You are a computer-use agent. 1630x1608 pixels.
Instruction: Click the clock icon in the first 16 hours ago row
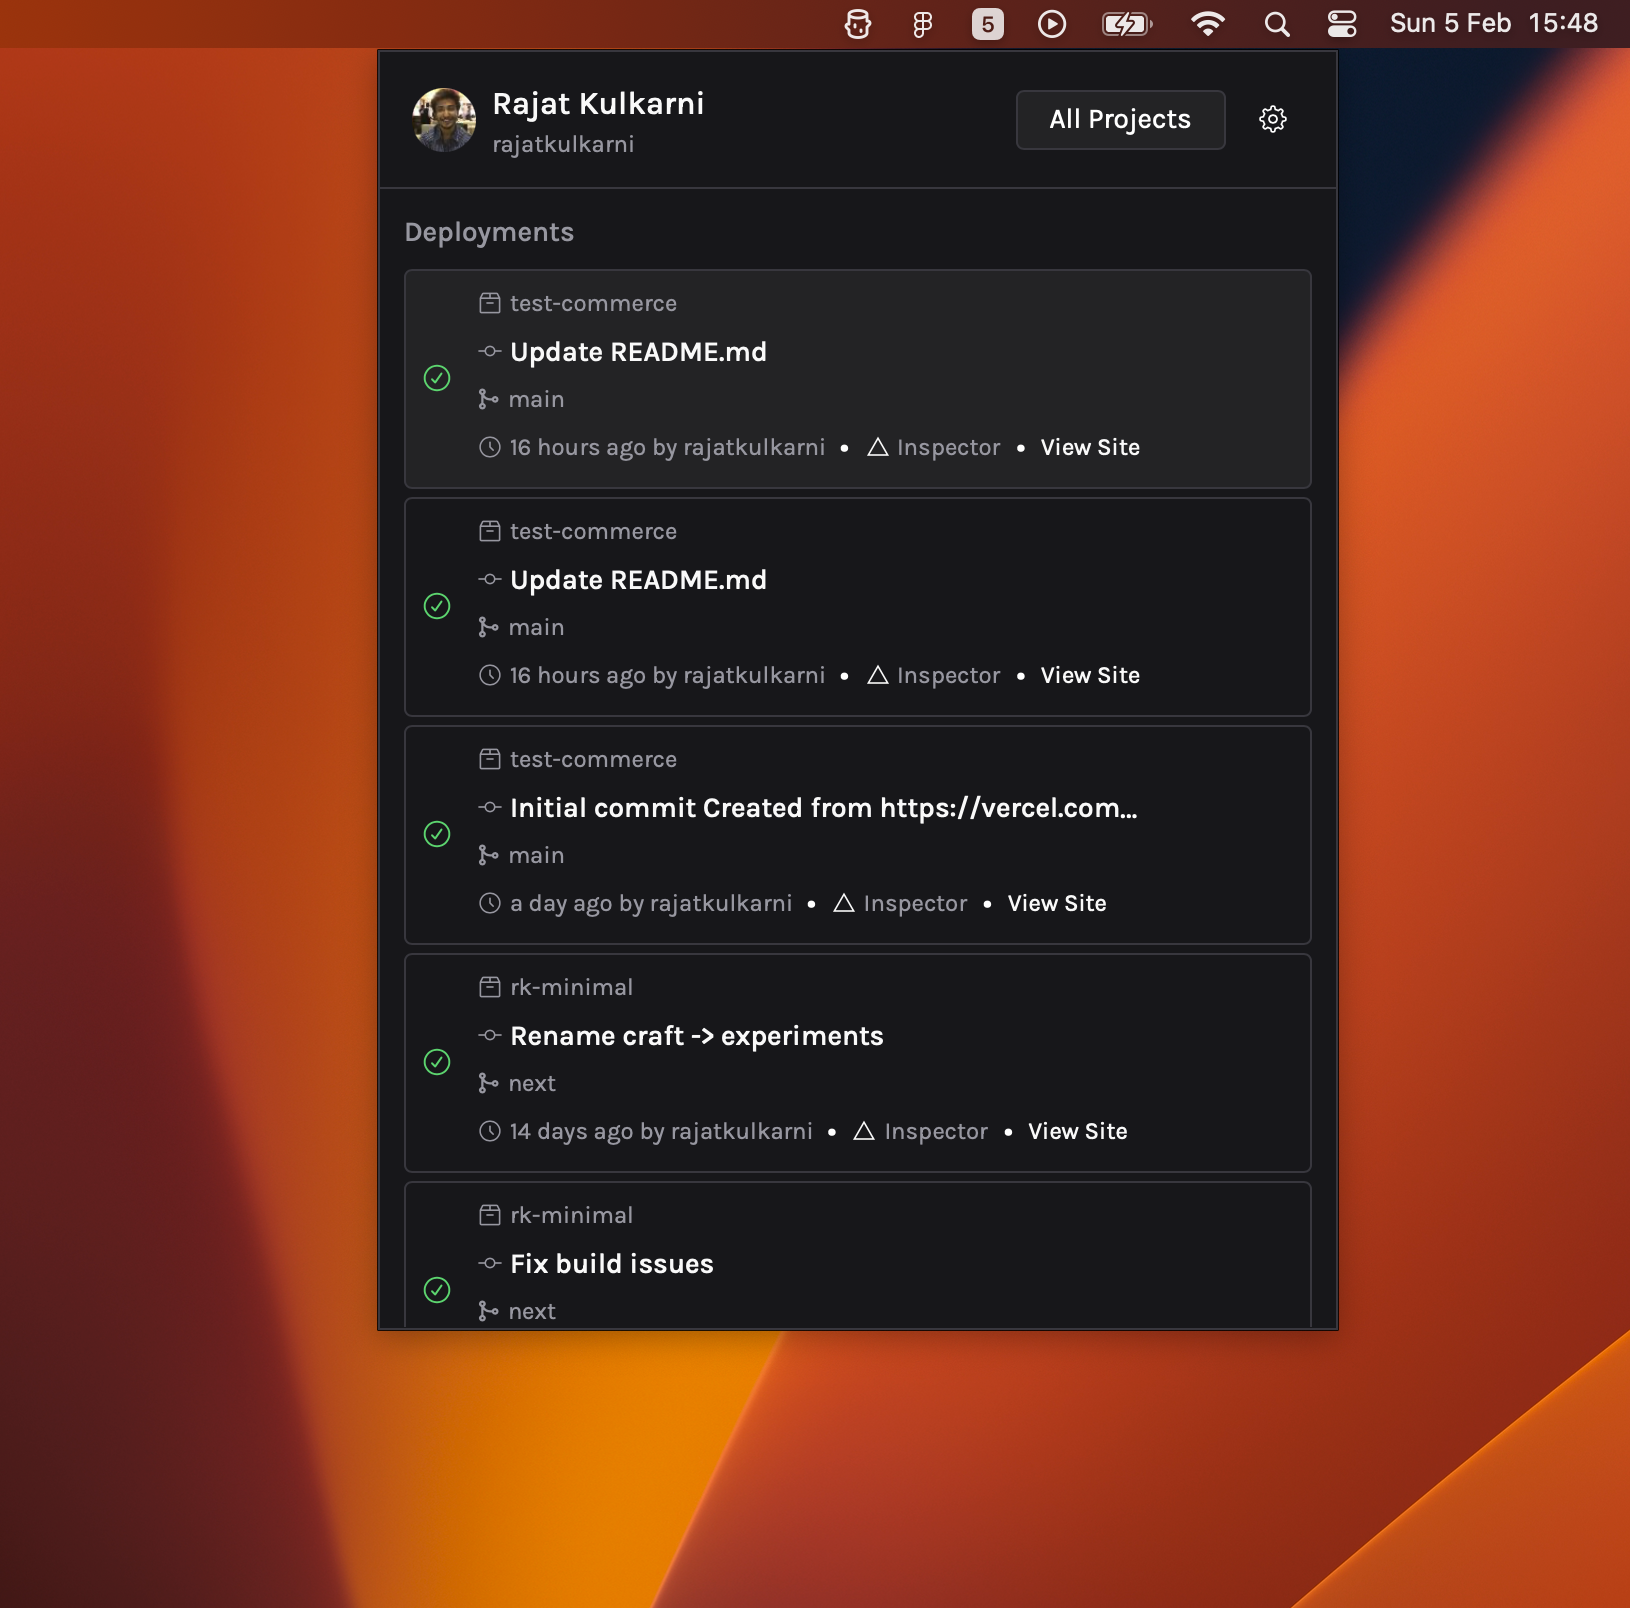point(489,447)
